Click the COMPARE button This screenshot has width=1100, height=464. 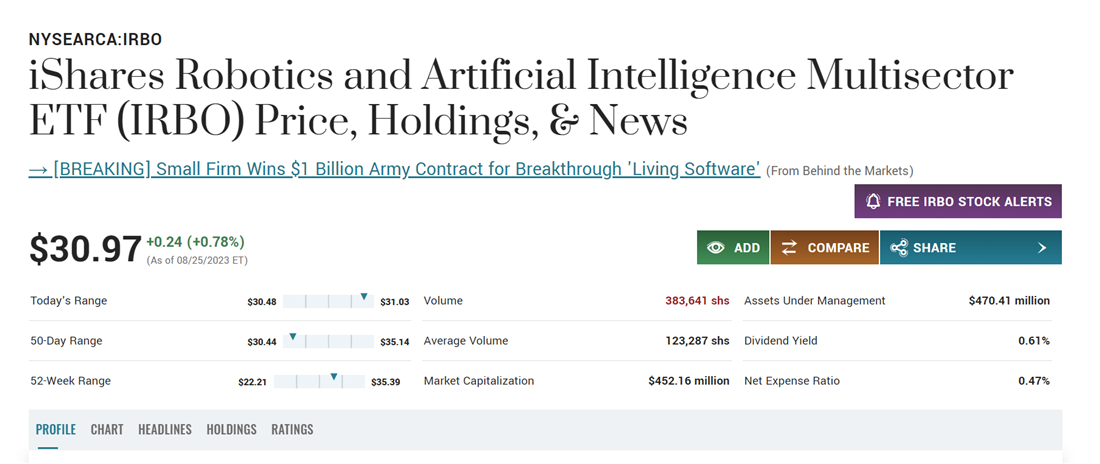(837, 248)
